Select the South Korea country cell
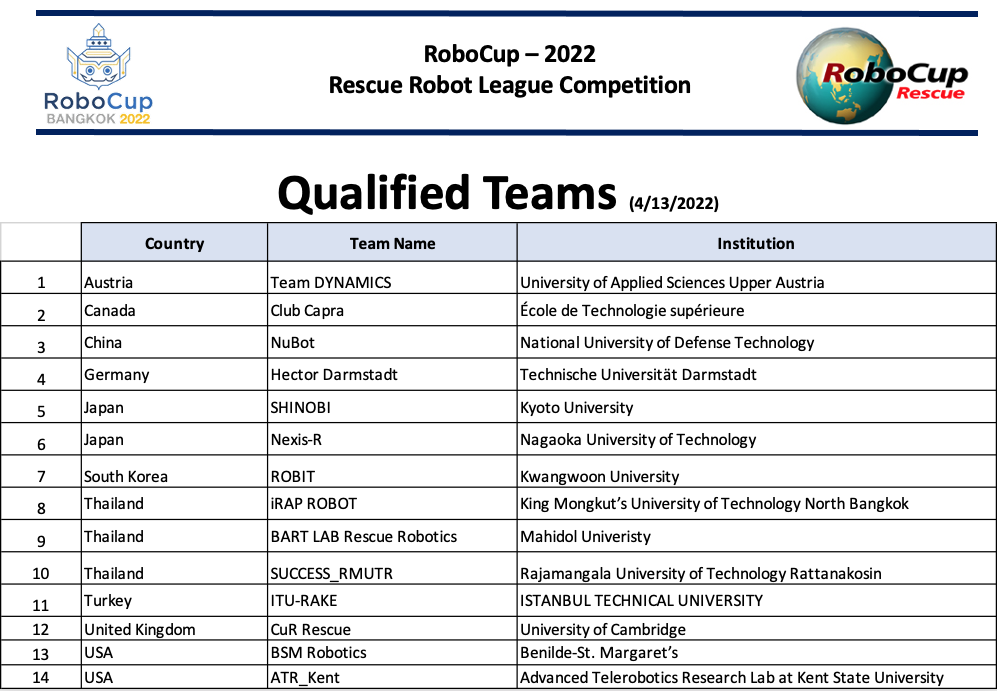Image resolution: width=997 pixels, height=691 pixels. coord(174,472)
